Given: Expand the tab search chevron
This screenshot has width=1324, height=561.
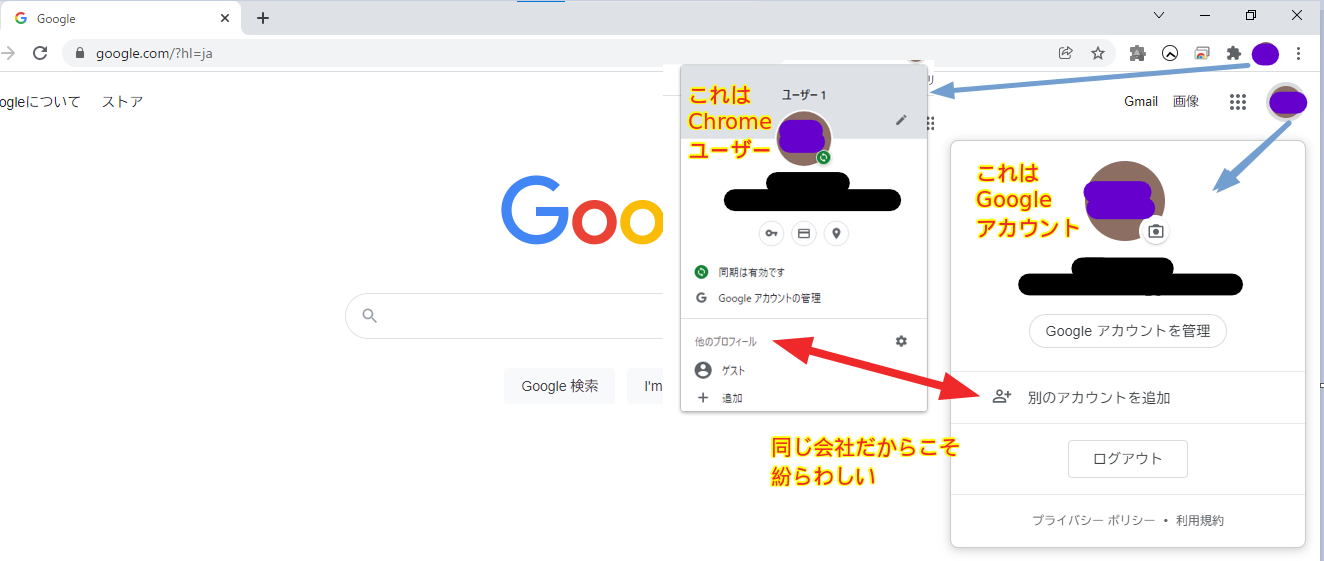Looking at the screenshot, I should [x=1159, y=16].
